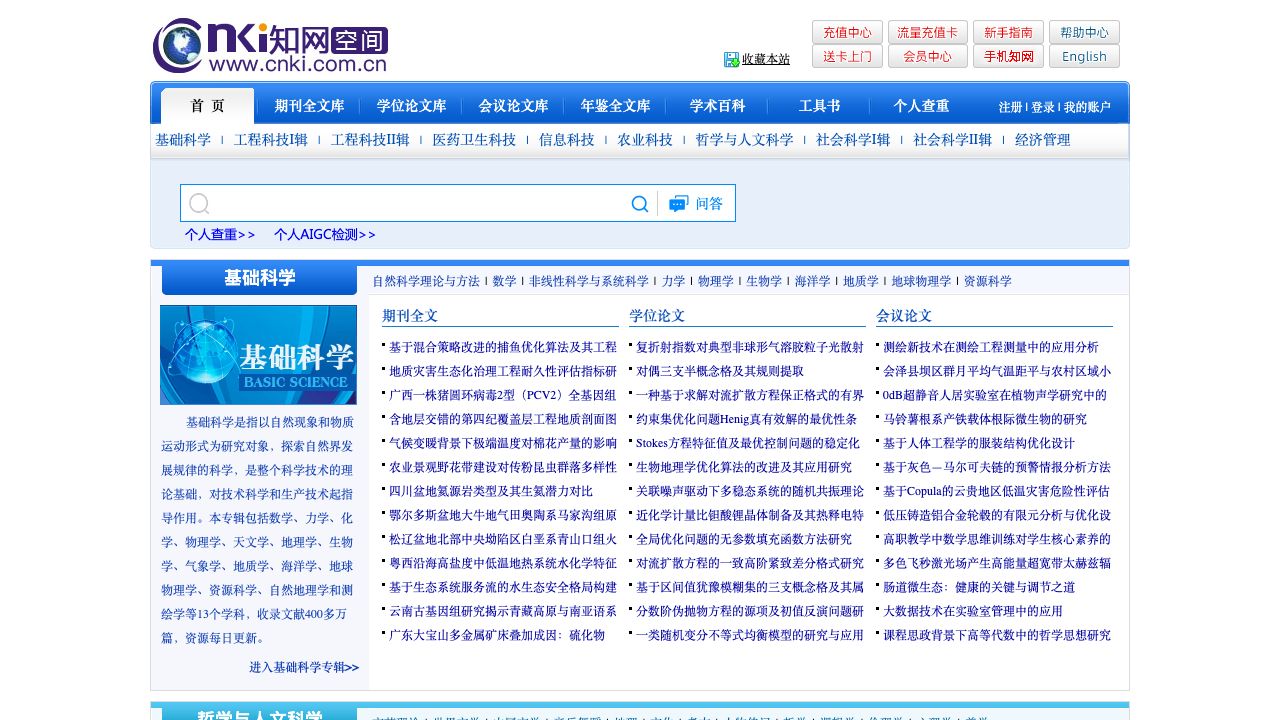Image resolution: width=1280 pixels, height=720 pixels.
Task: Click the 手机知网 button
Action: 1008,56
